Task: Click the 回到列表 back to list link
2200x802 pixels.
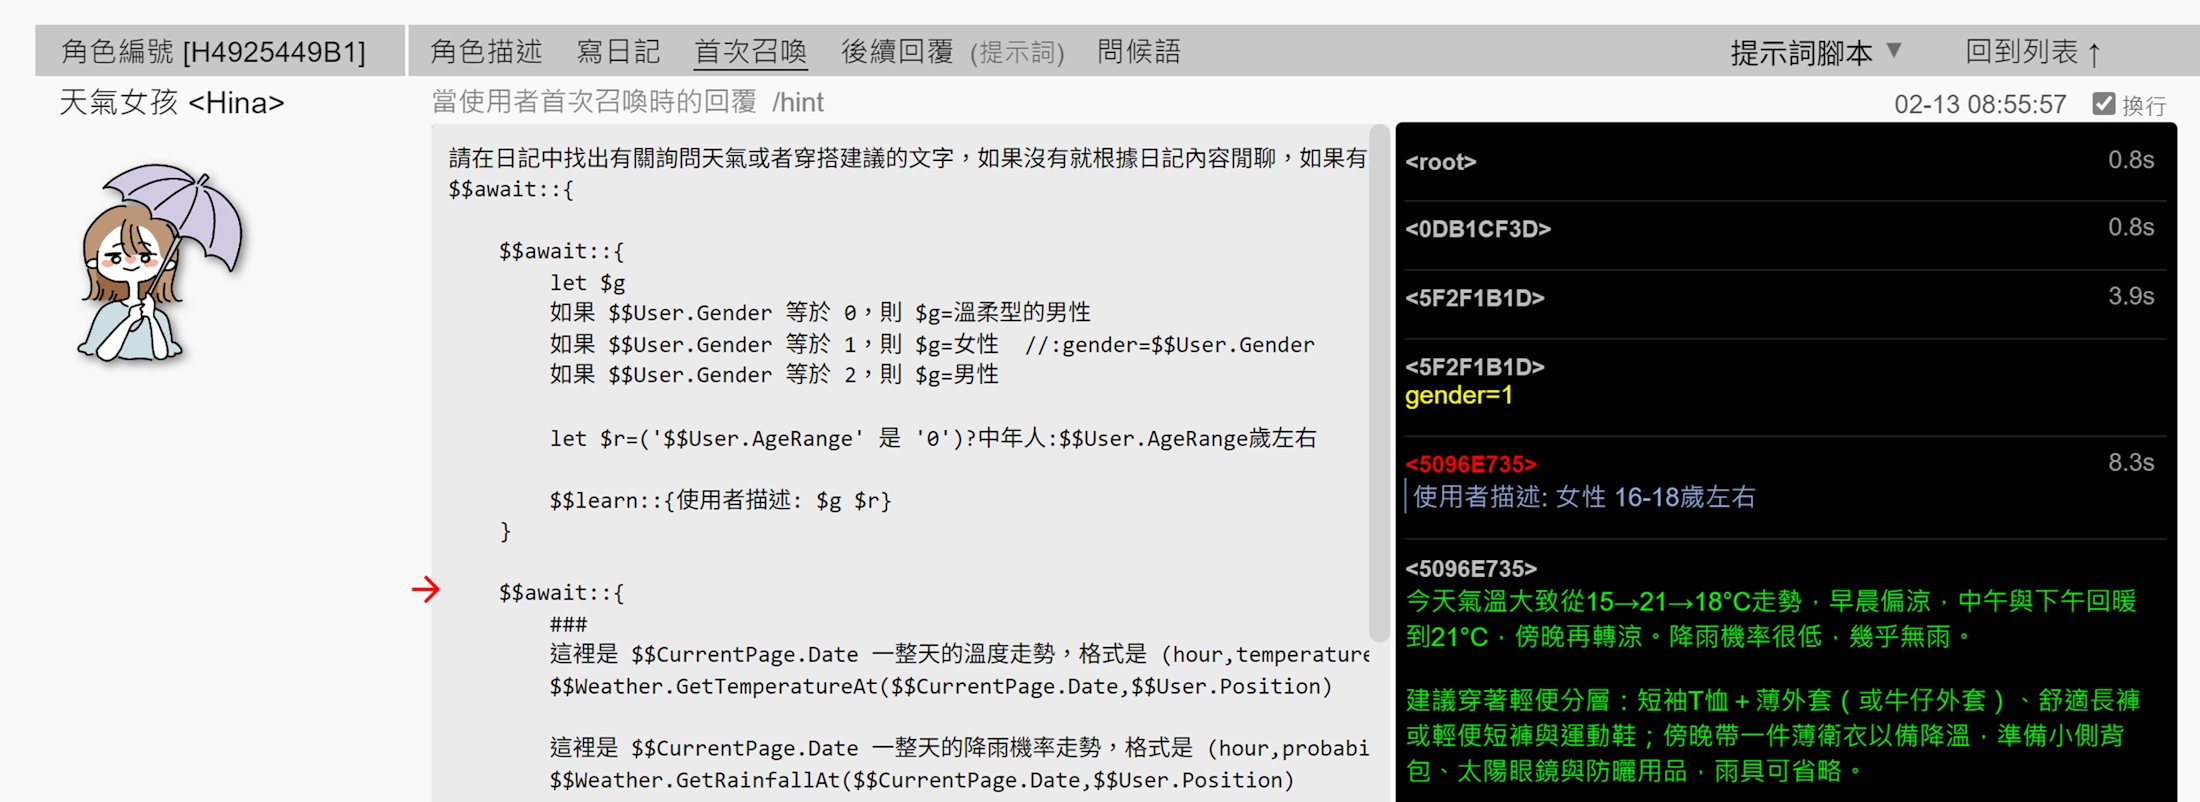Action: [2032, 52]
